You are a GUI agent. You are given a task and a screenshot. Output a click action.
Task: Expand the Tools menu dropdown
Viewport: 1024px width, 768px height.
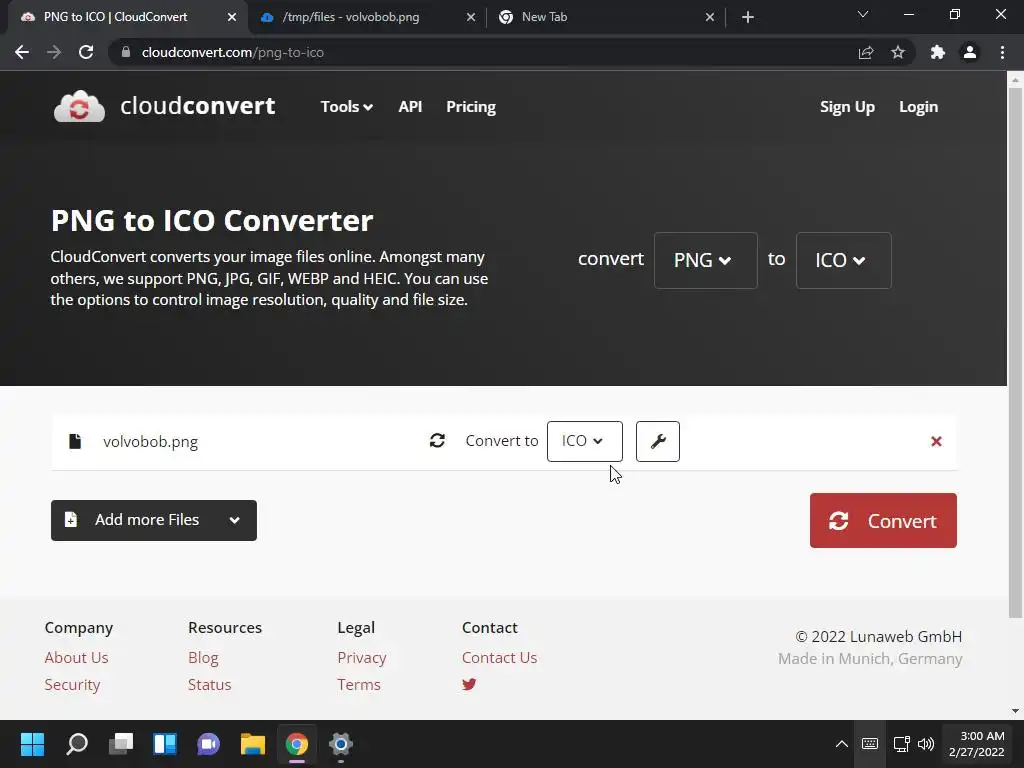pyautogui.click(x=346, y=106)
